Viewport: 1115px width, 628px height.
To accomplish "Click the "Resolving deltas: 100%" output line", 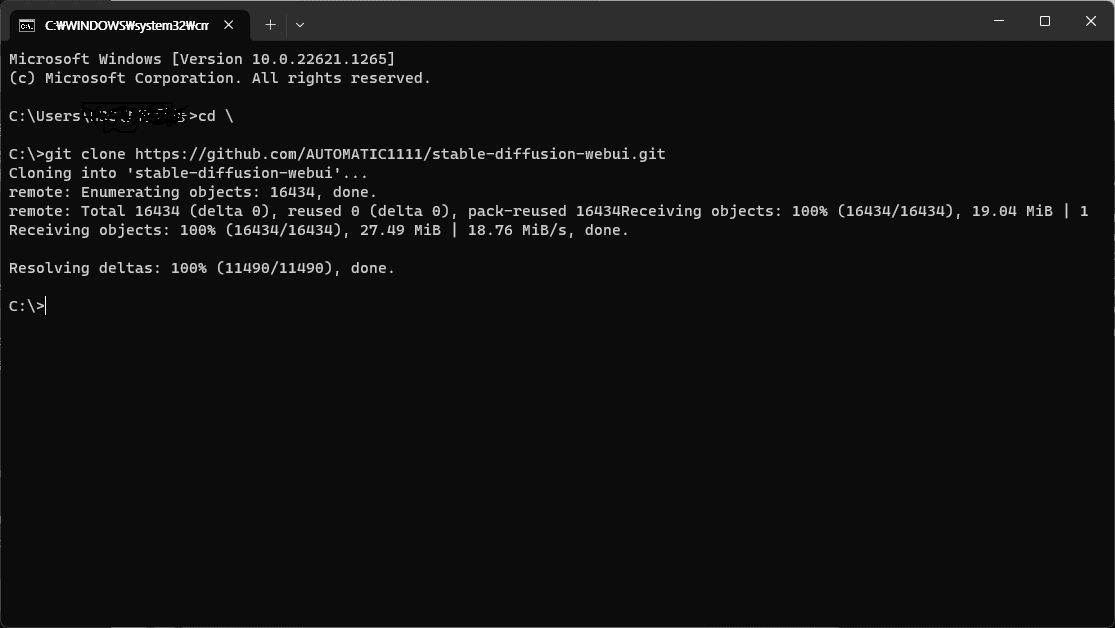I will pos(201,268).
